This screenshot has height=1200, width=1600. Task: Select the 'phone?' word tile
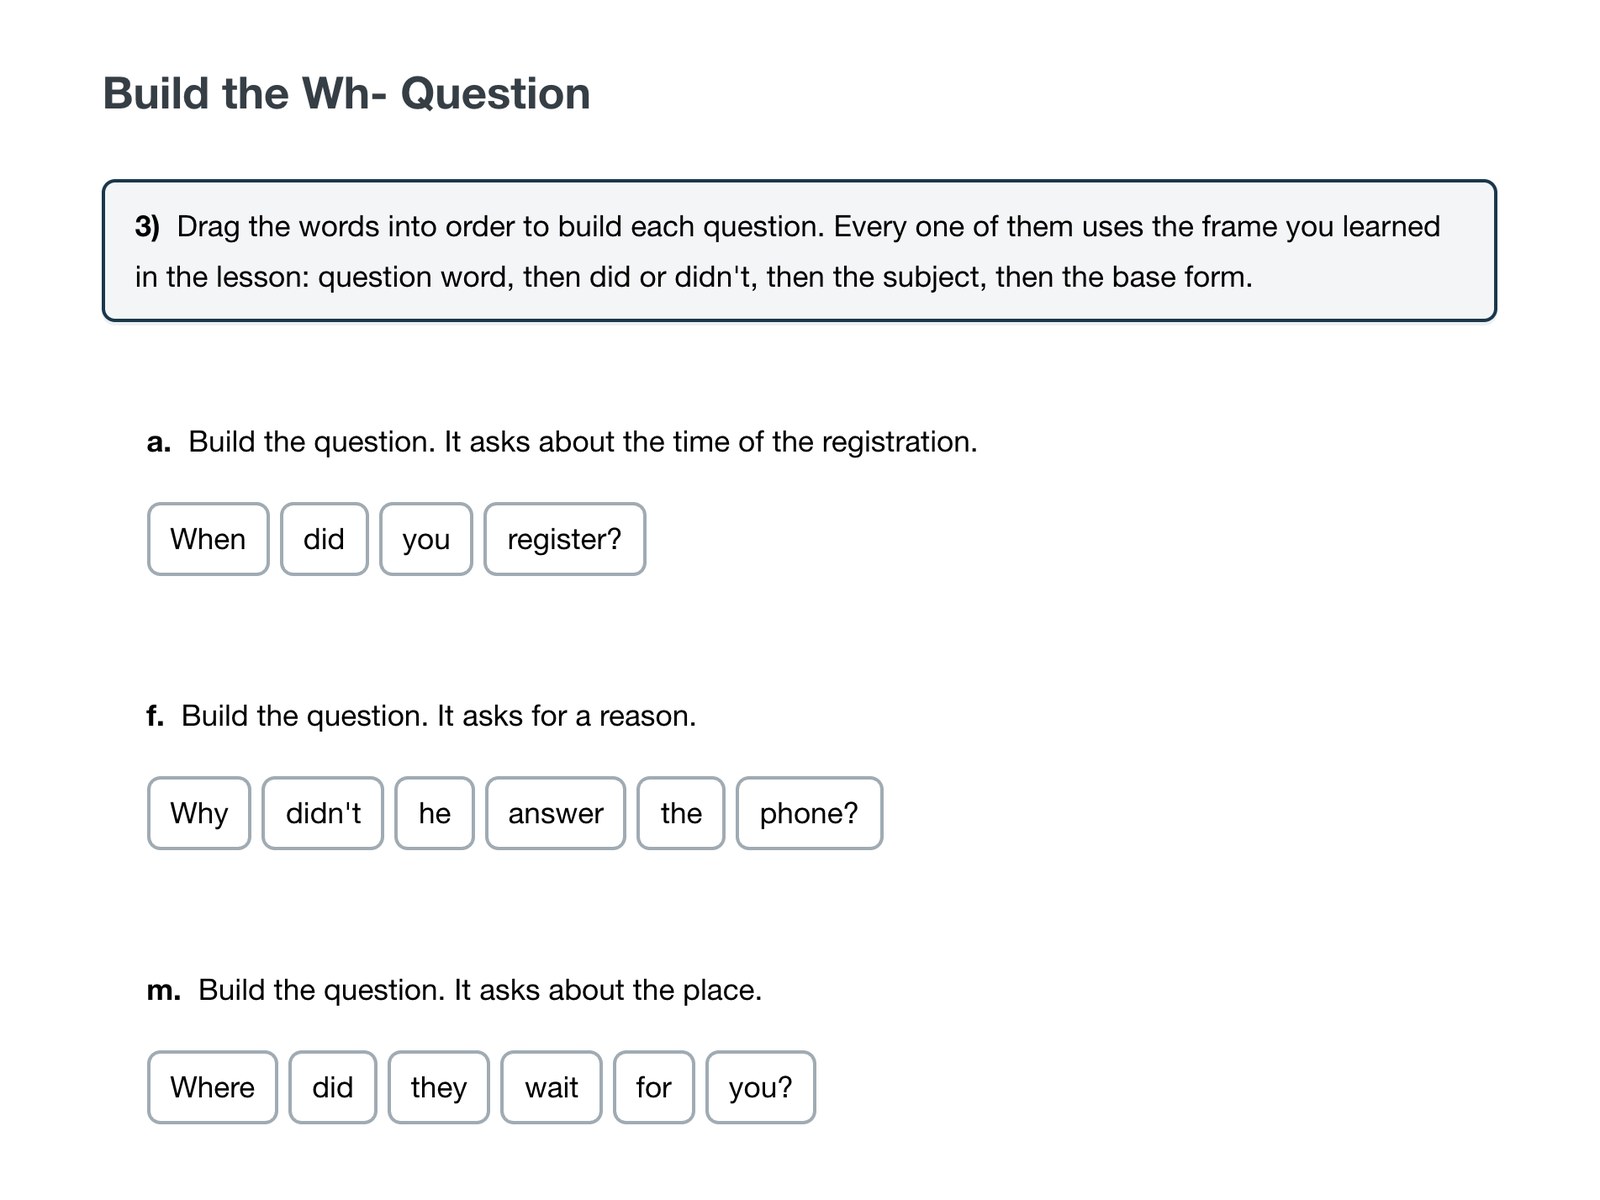tap(809, 813)
